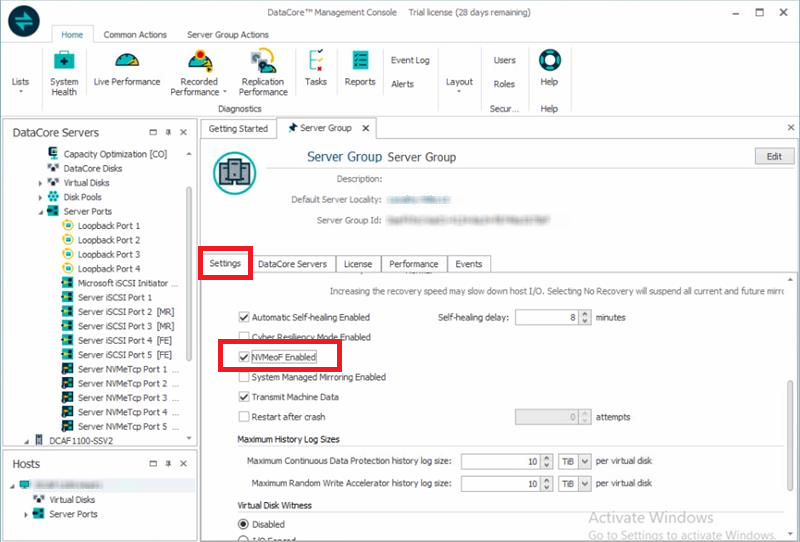Open the Event Log
This screenshot has height=542, width=800.
[x=410, y=60]
